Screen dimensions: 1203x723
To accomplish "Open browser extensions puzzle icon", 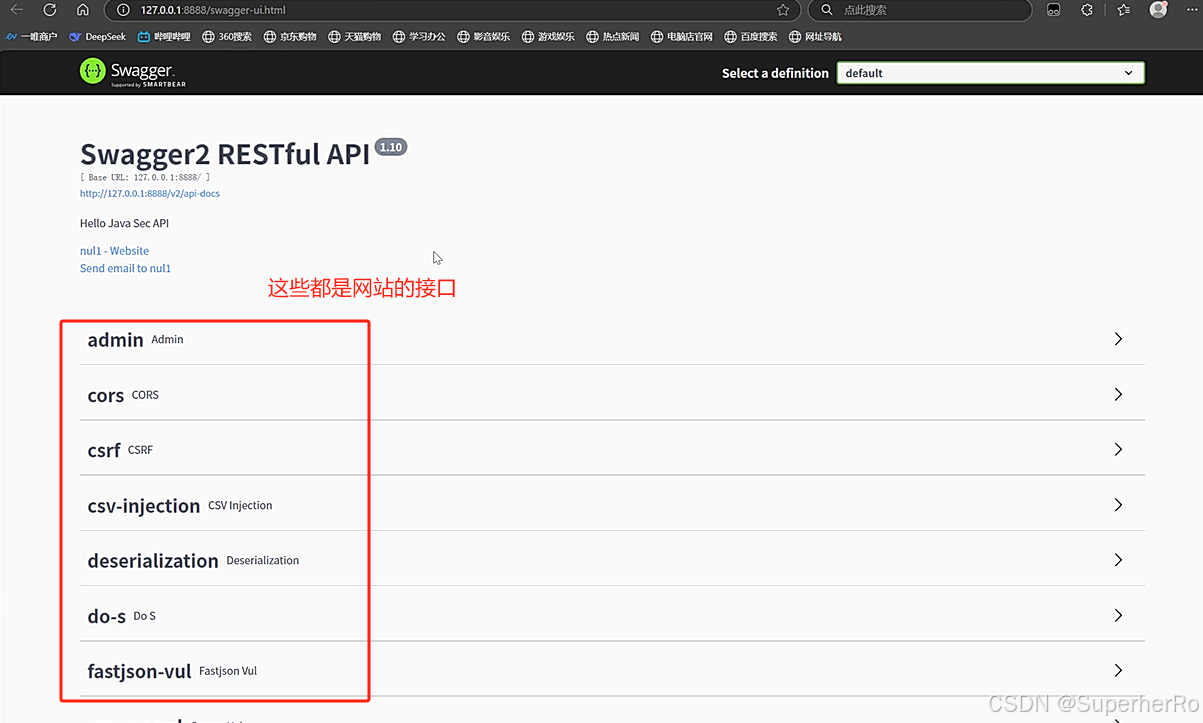I will click(x=1087, y=10).
